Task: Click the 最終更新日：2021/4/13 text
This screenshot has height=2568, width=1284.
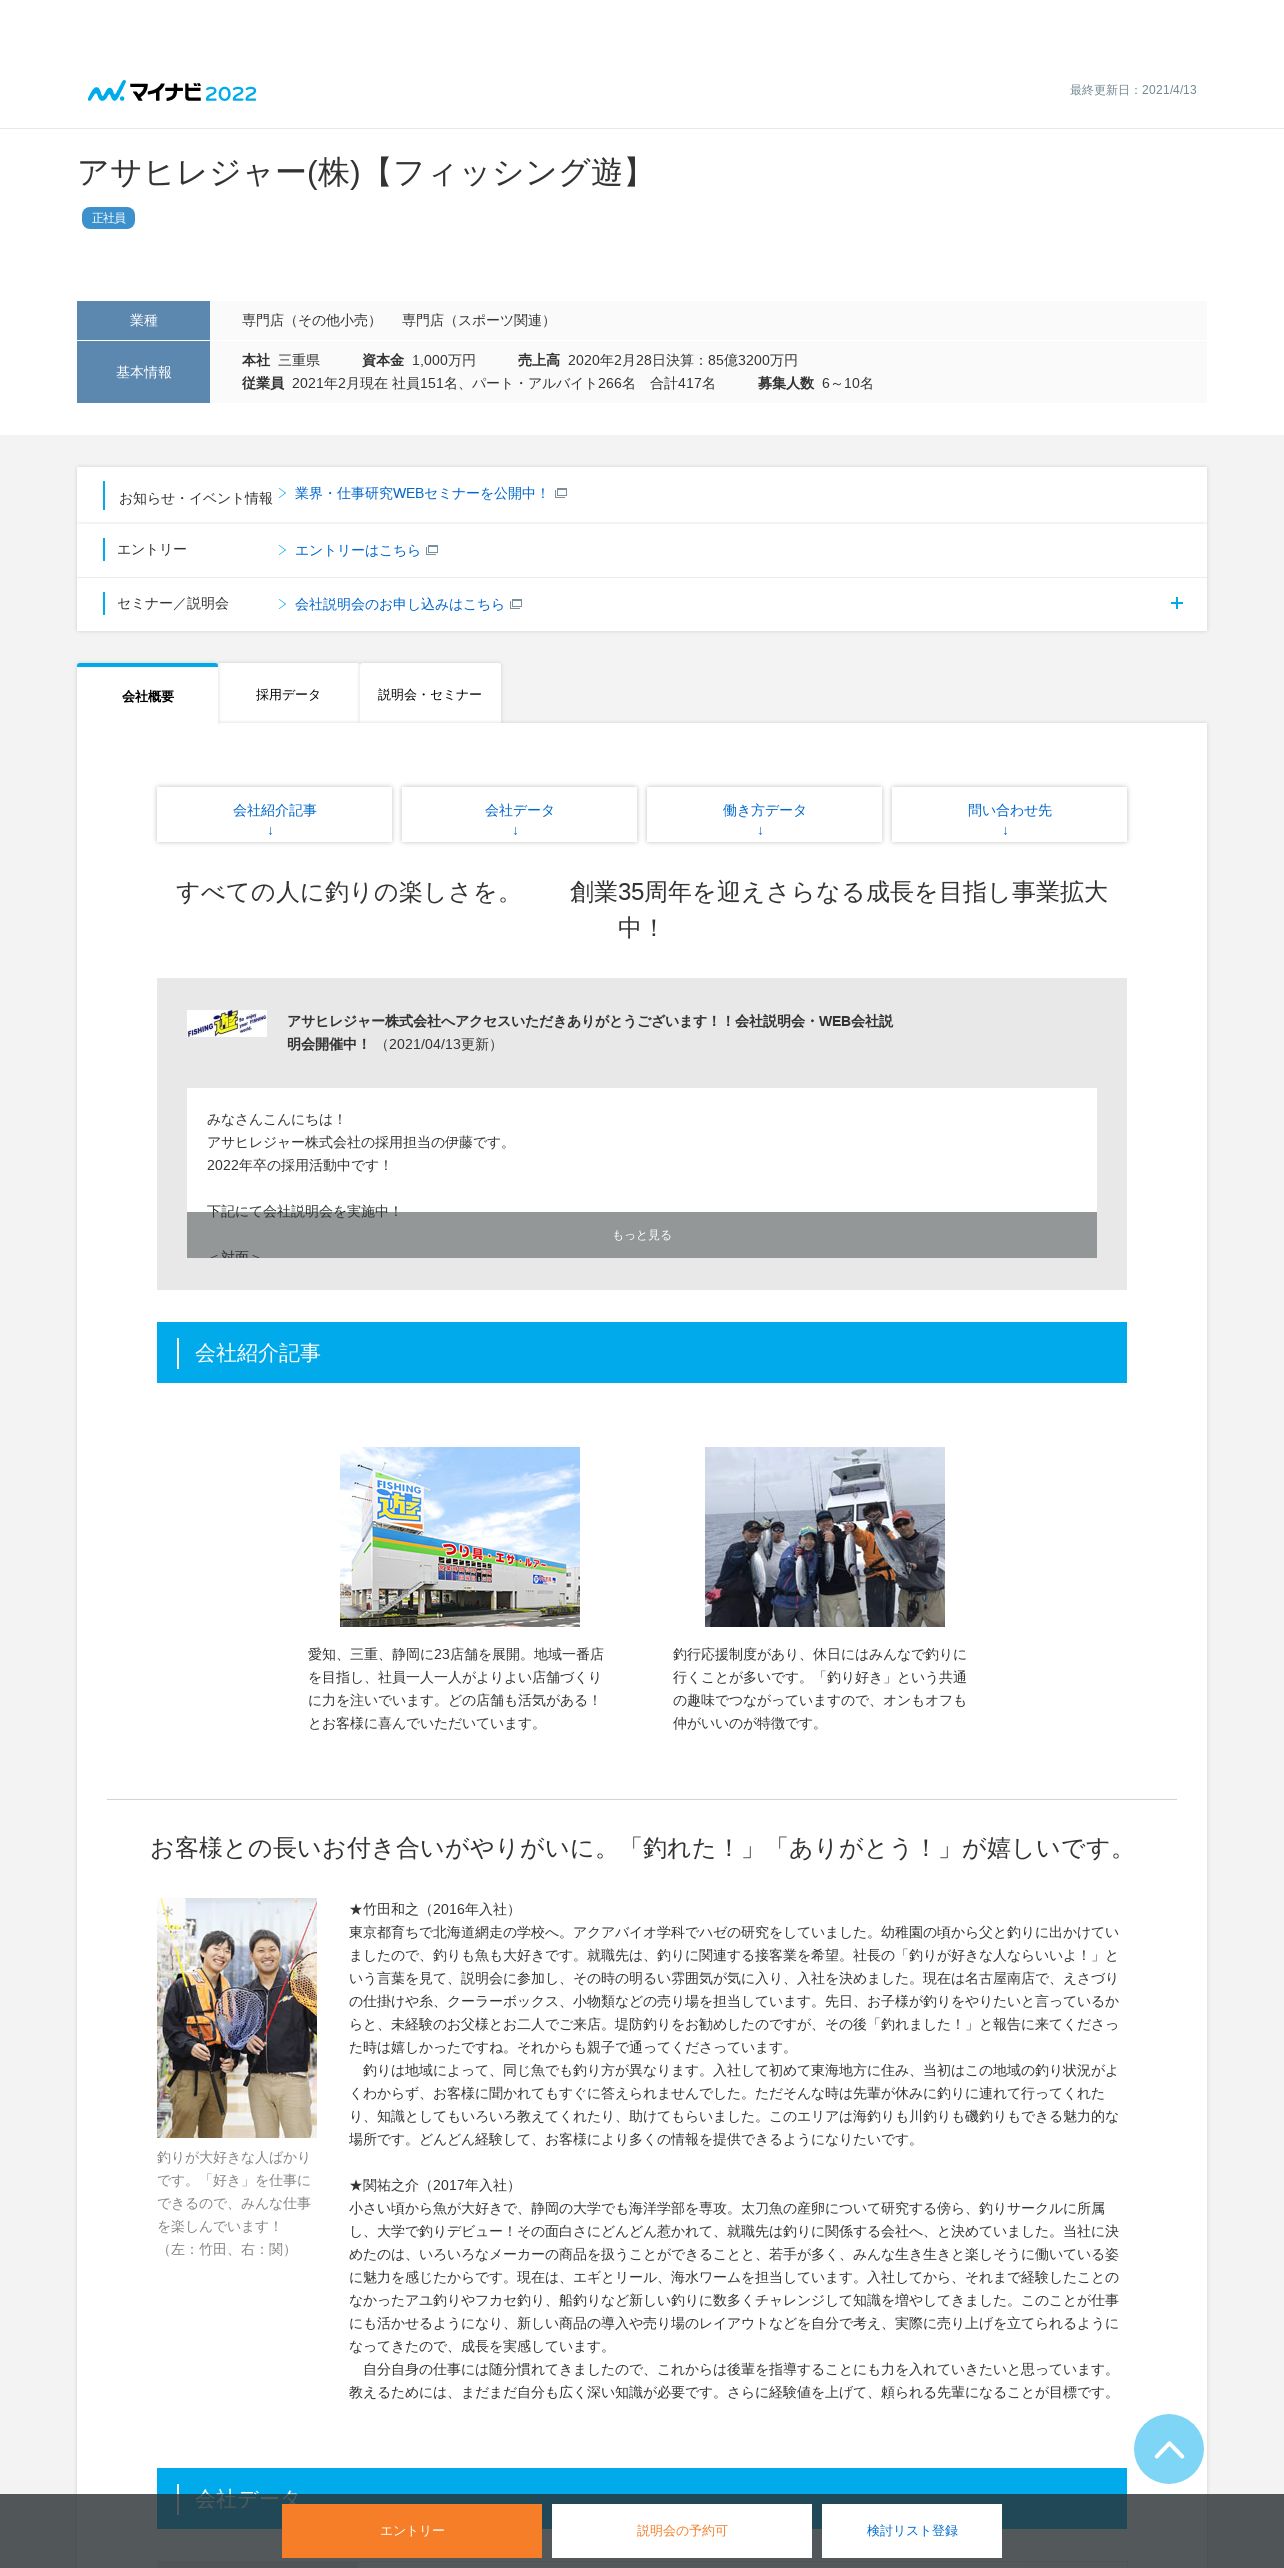Action: tap(1133, 90)
